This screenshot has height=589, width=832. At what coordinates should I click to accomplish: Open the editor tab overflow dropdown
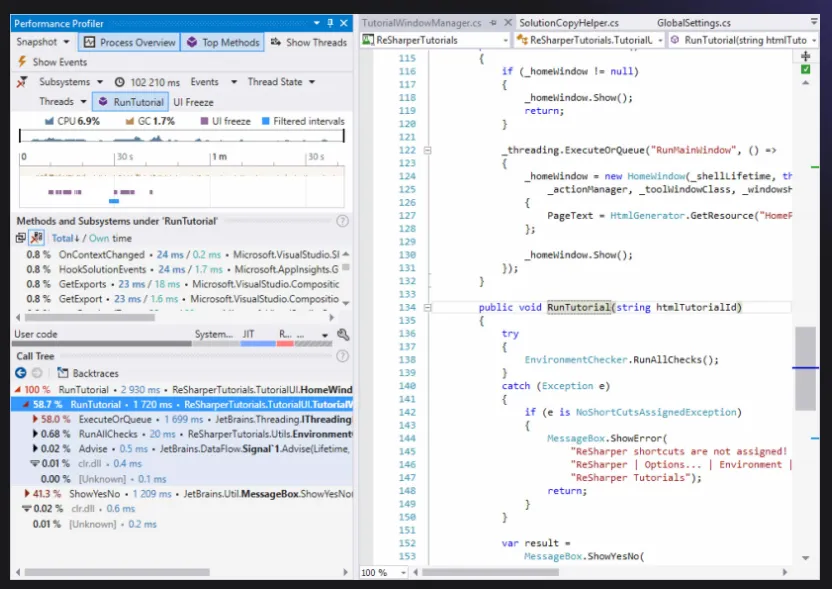tap(813, 22)
